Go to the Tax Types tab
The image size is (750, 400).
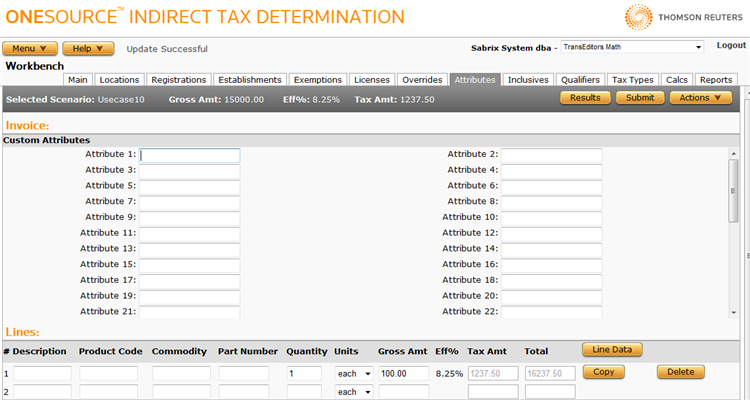click(x=633, y=80)
